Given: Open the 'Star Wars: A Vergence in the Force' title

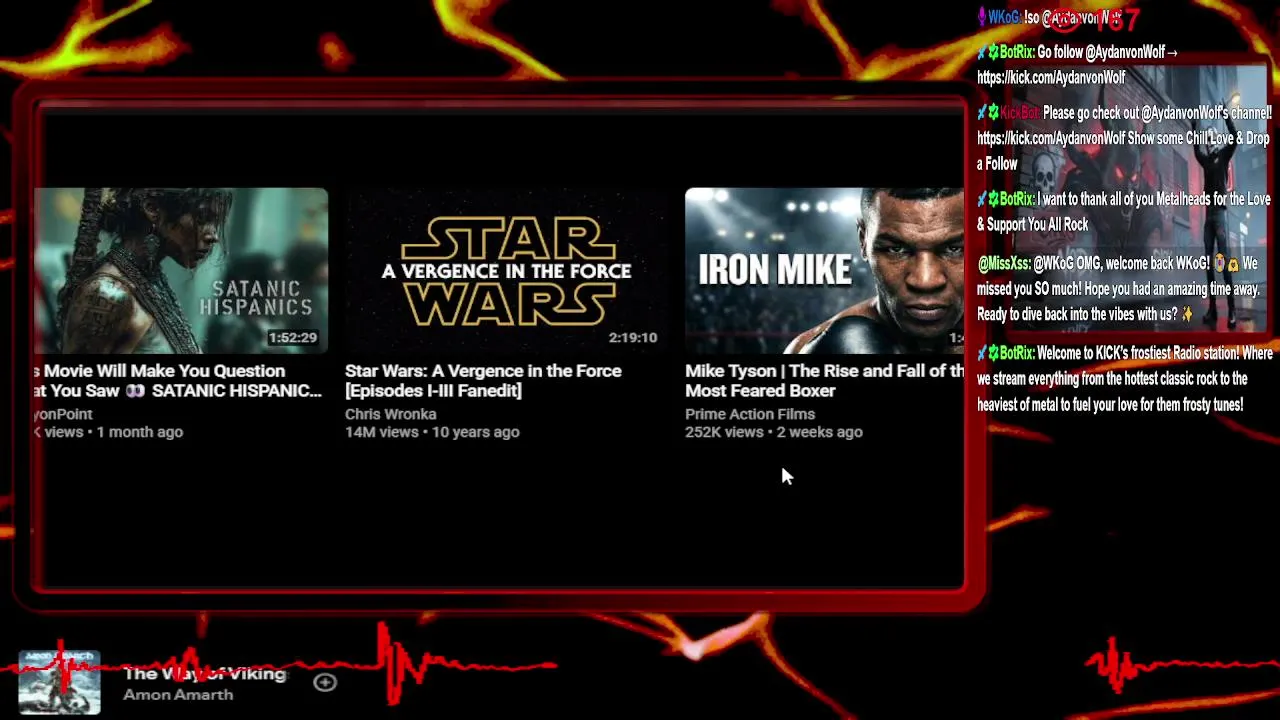Looking at the screenshot, I should pyautogui.click(x=483, y=381).
